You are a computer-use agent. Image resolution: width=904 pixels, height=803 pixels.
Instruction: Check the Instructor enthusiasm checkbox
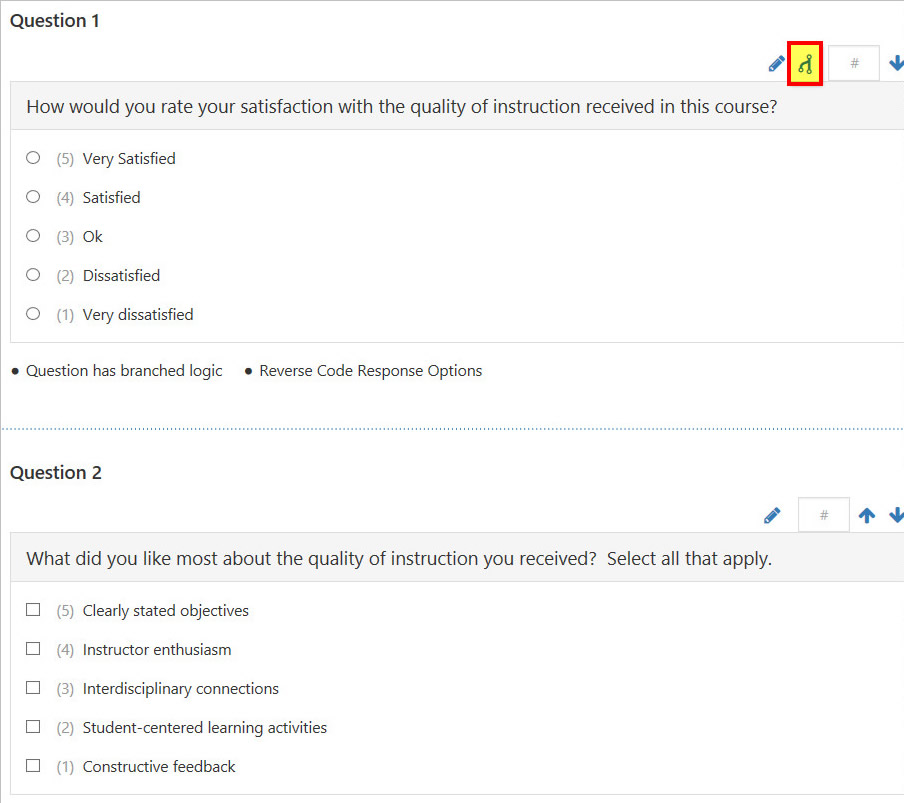point(32,648)
